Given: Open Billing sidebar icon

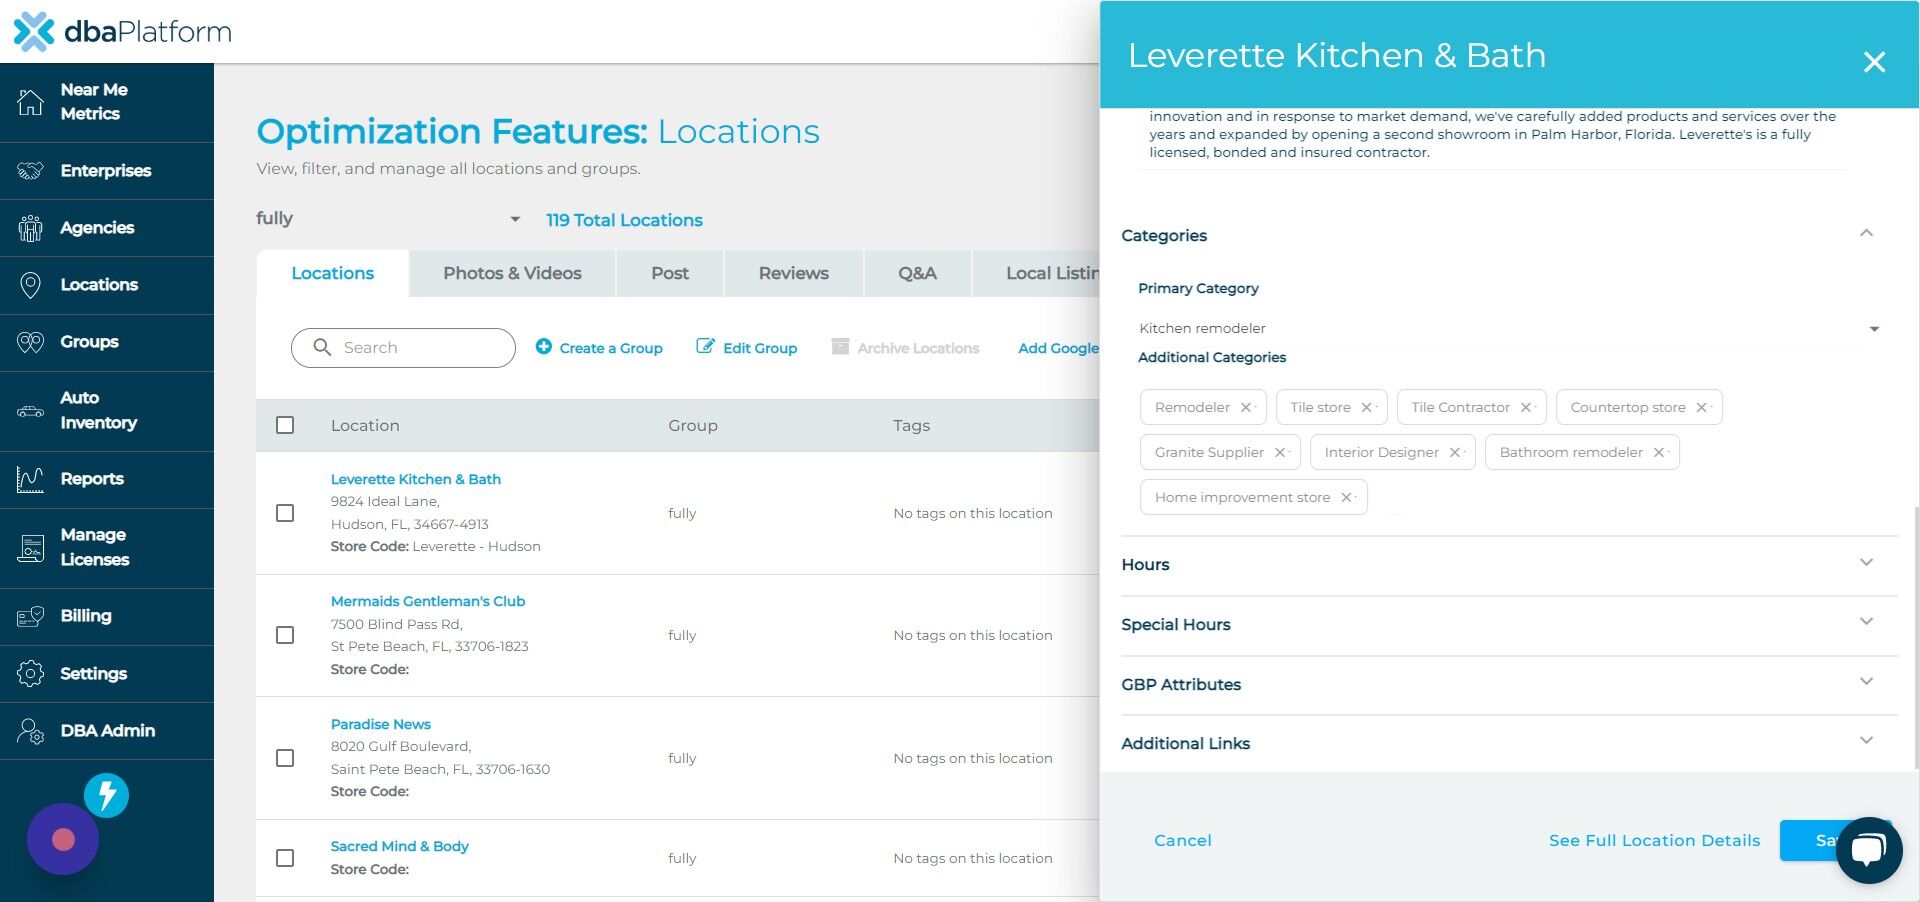Looking at the screenshot, I should pos(31,617).
